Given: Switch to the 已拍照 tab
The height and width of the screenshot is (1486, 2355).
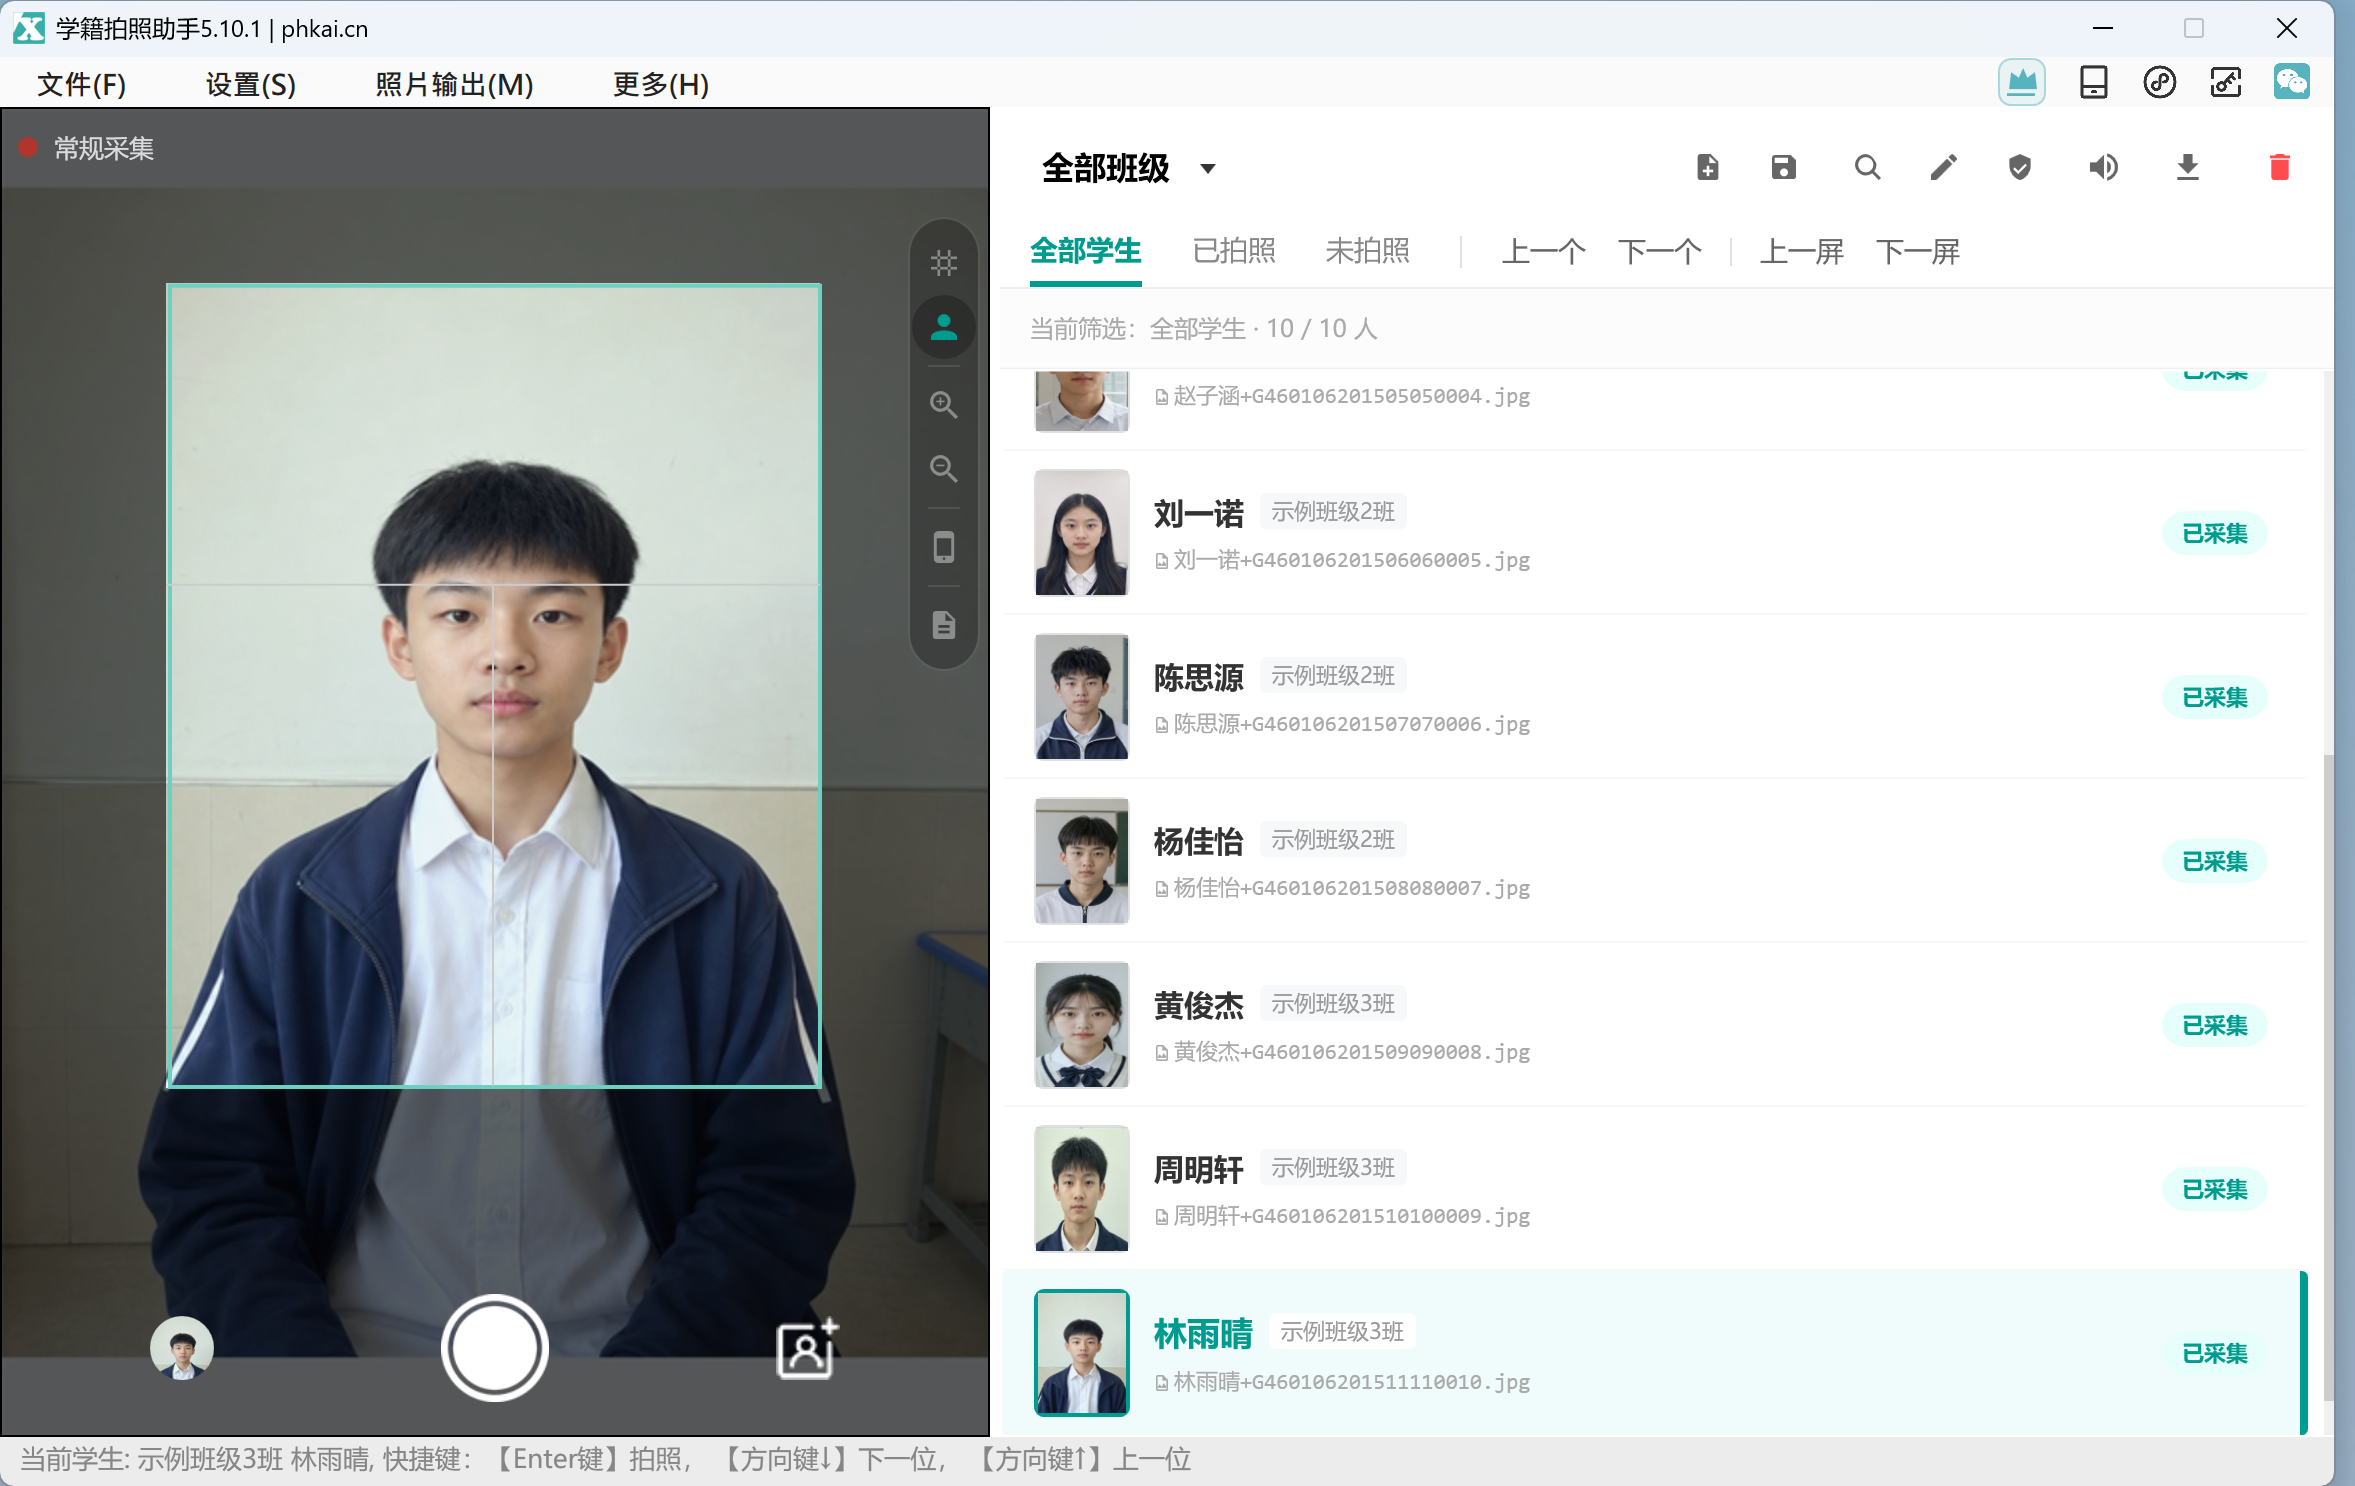Looking at the screenshot, I should pos(1234,251).
